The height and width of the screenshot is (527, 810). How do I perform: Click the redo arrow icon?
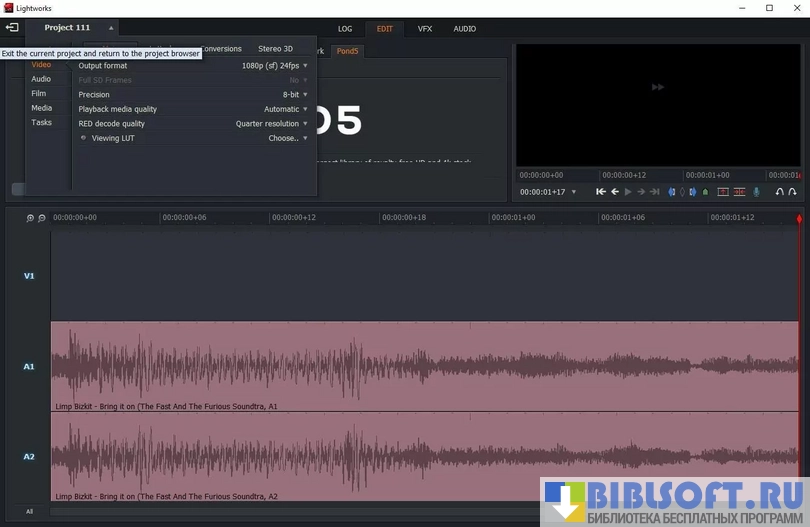[793, 192]
